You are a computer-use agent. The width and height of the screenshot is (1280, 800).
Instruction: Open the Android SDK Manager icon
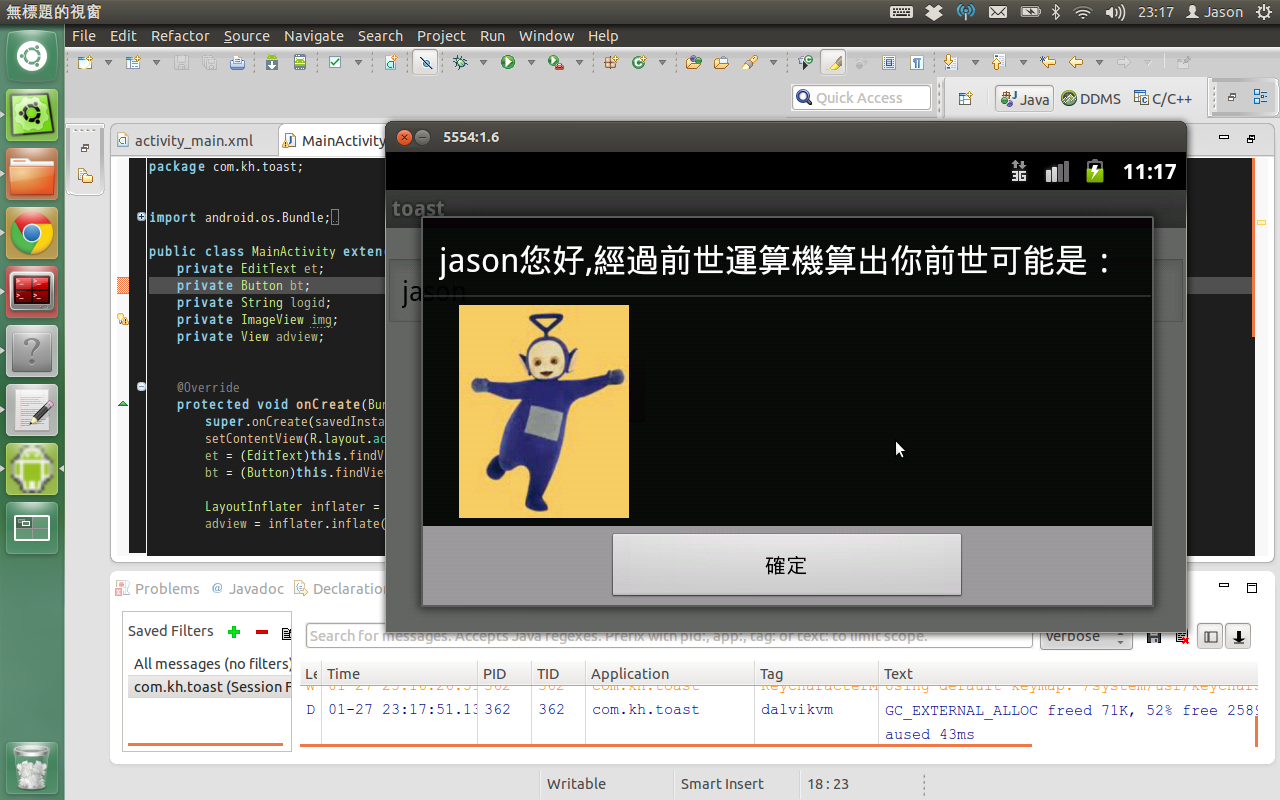[x=272, y=62]
